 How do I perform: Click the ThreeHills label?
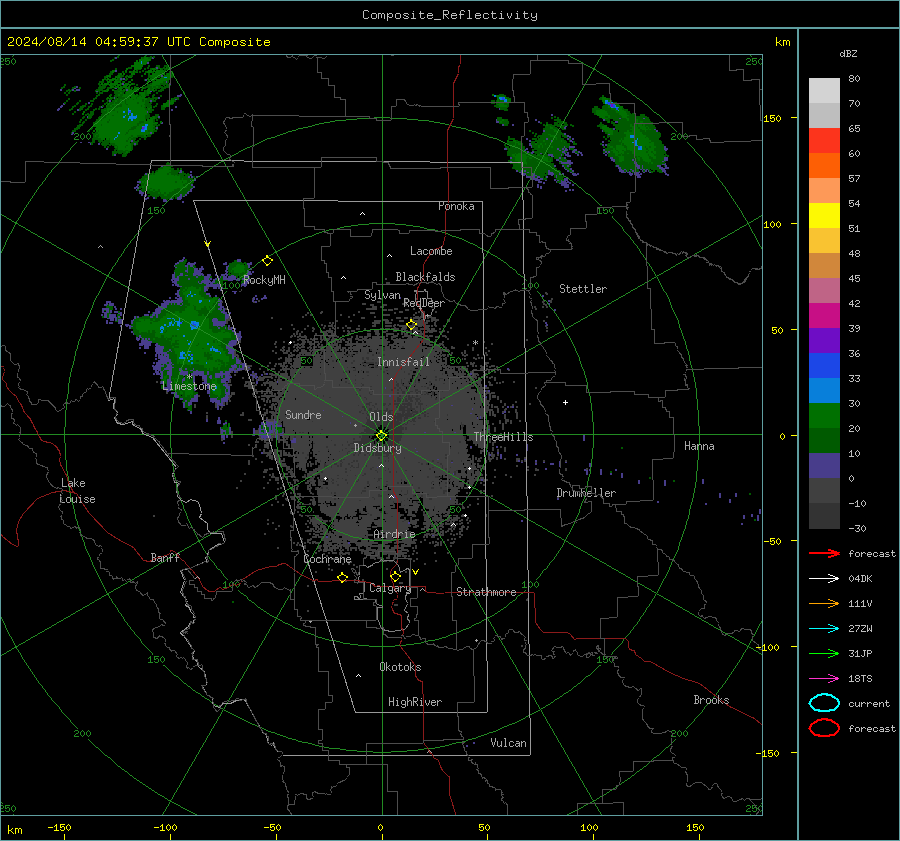tap(503, 437)
